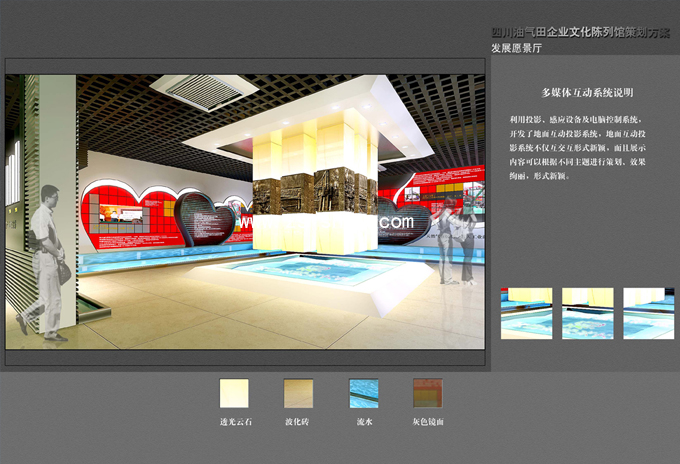Click the 透光云石 cream material swatch
The height and width of the screenshot is (464, 680).
(236, 393)
